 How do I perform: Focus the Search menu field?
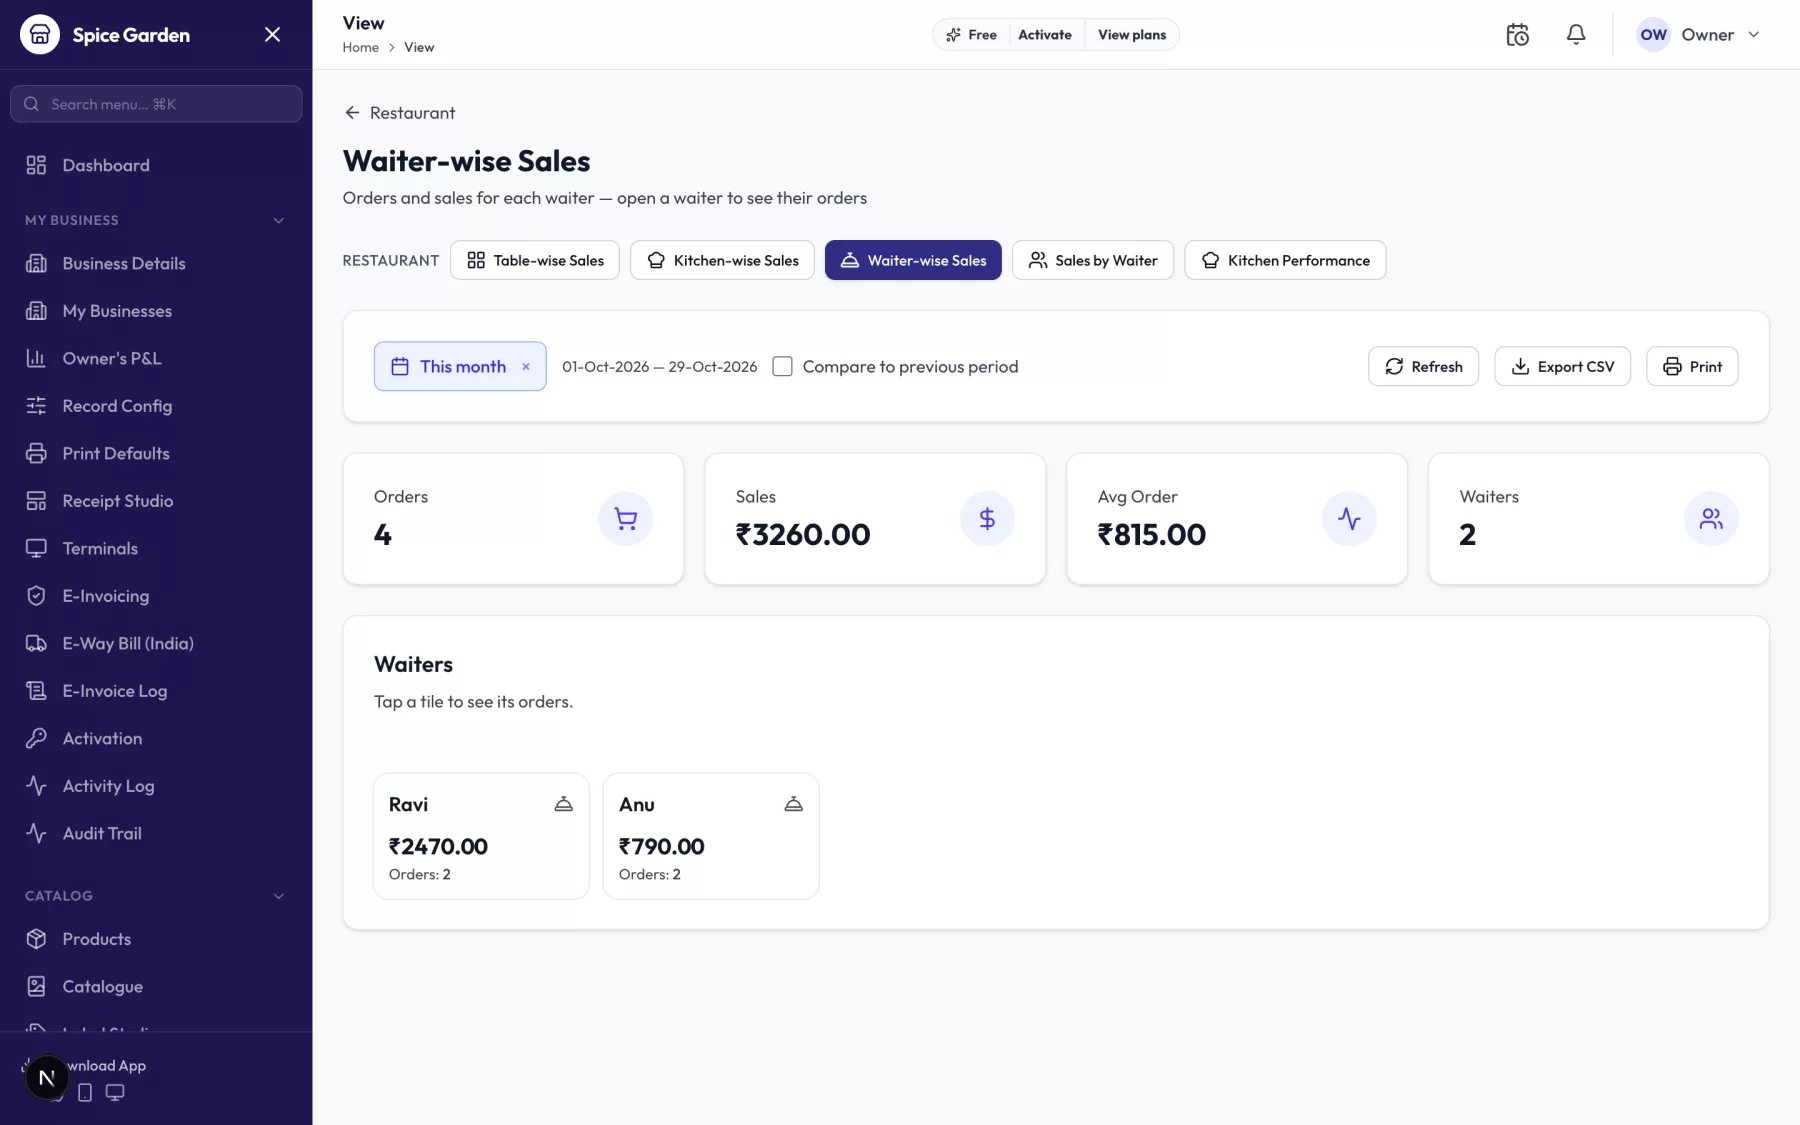(156, 104)
